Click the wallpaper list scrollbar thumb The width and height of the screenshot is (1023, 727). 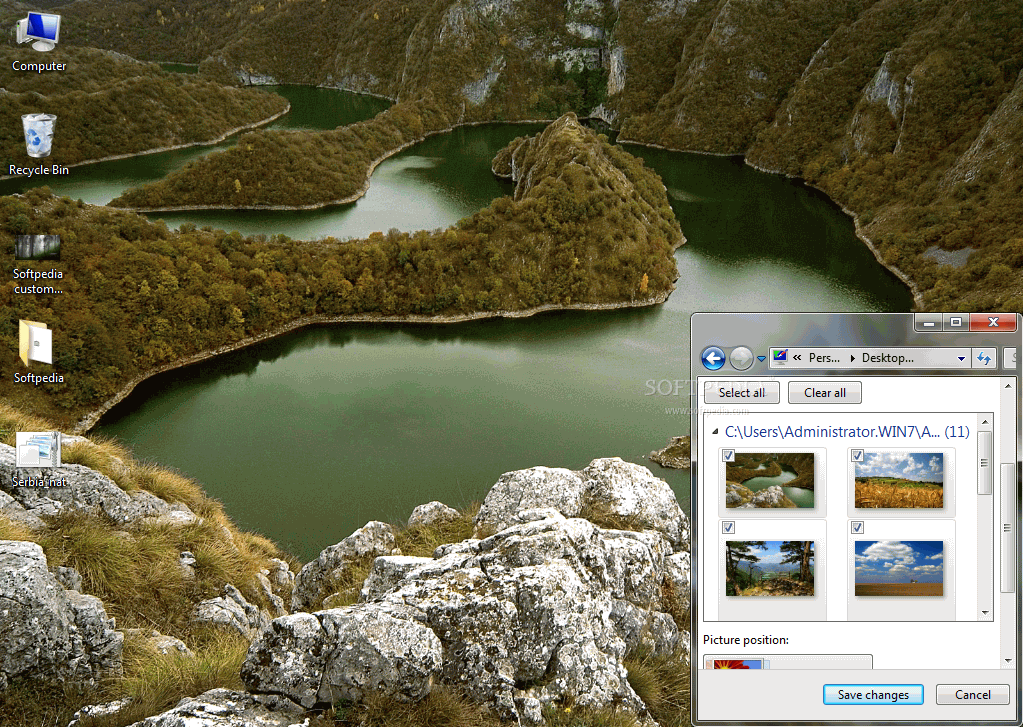(x=985, y=463)
